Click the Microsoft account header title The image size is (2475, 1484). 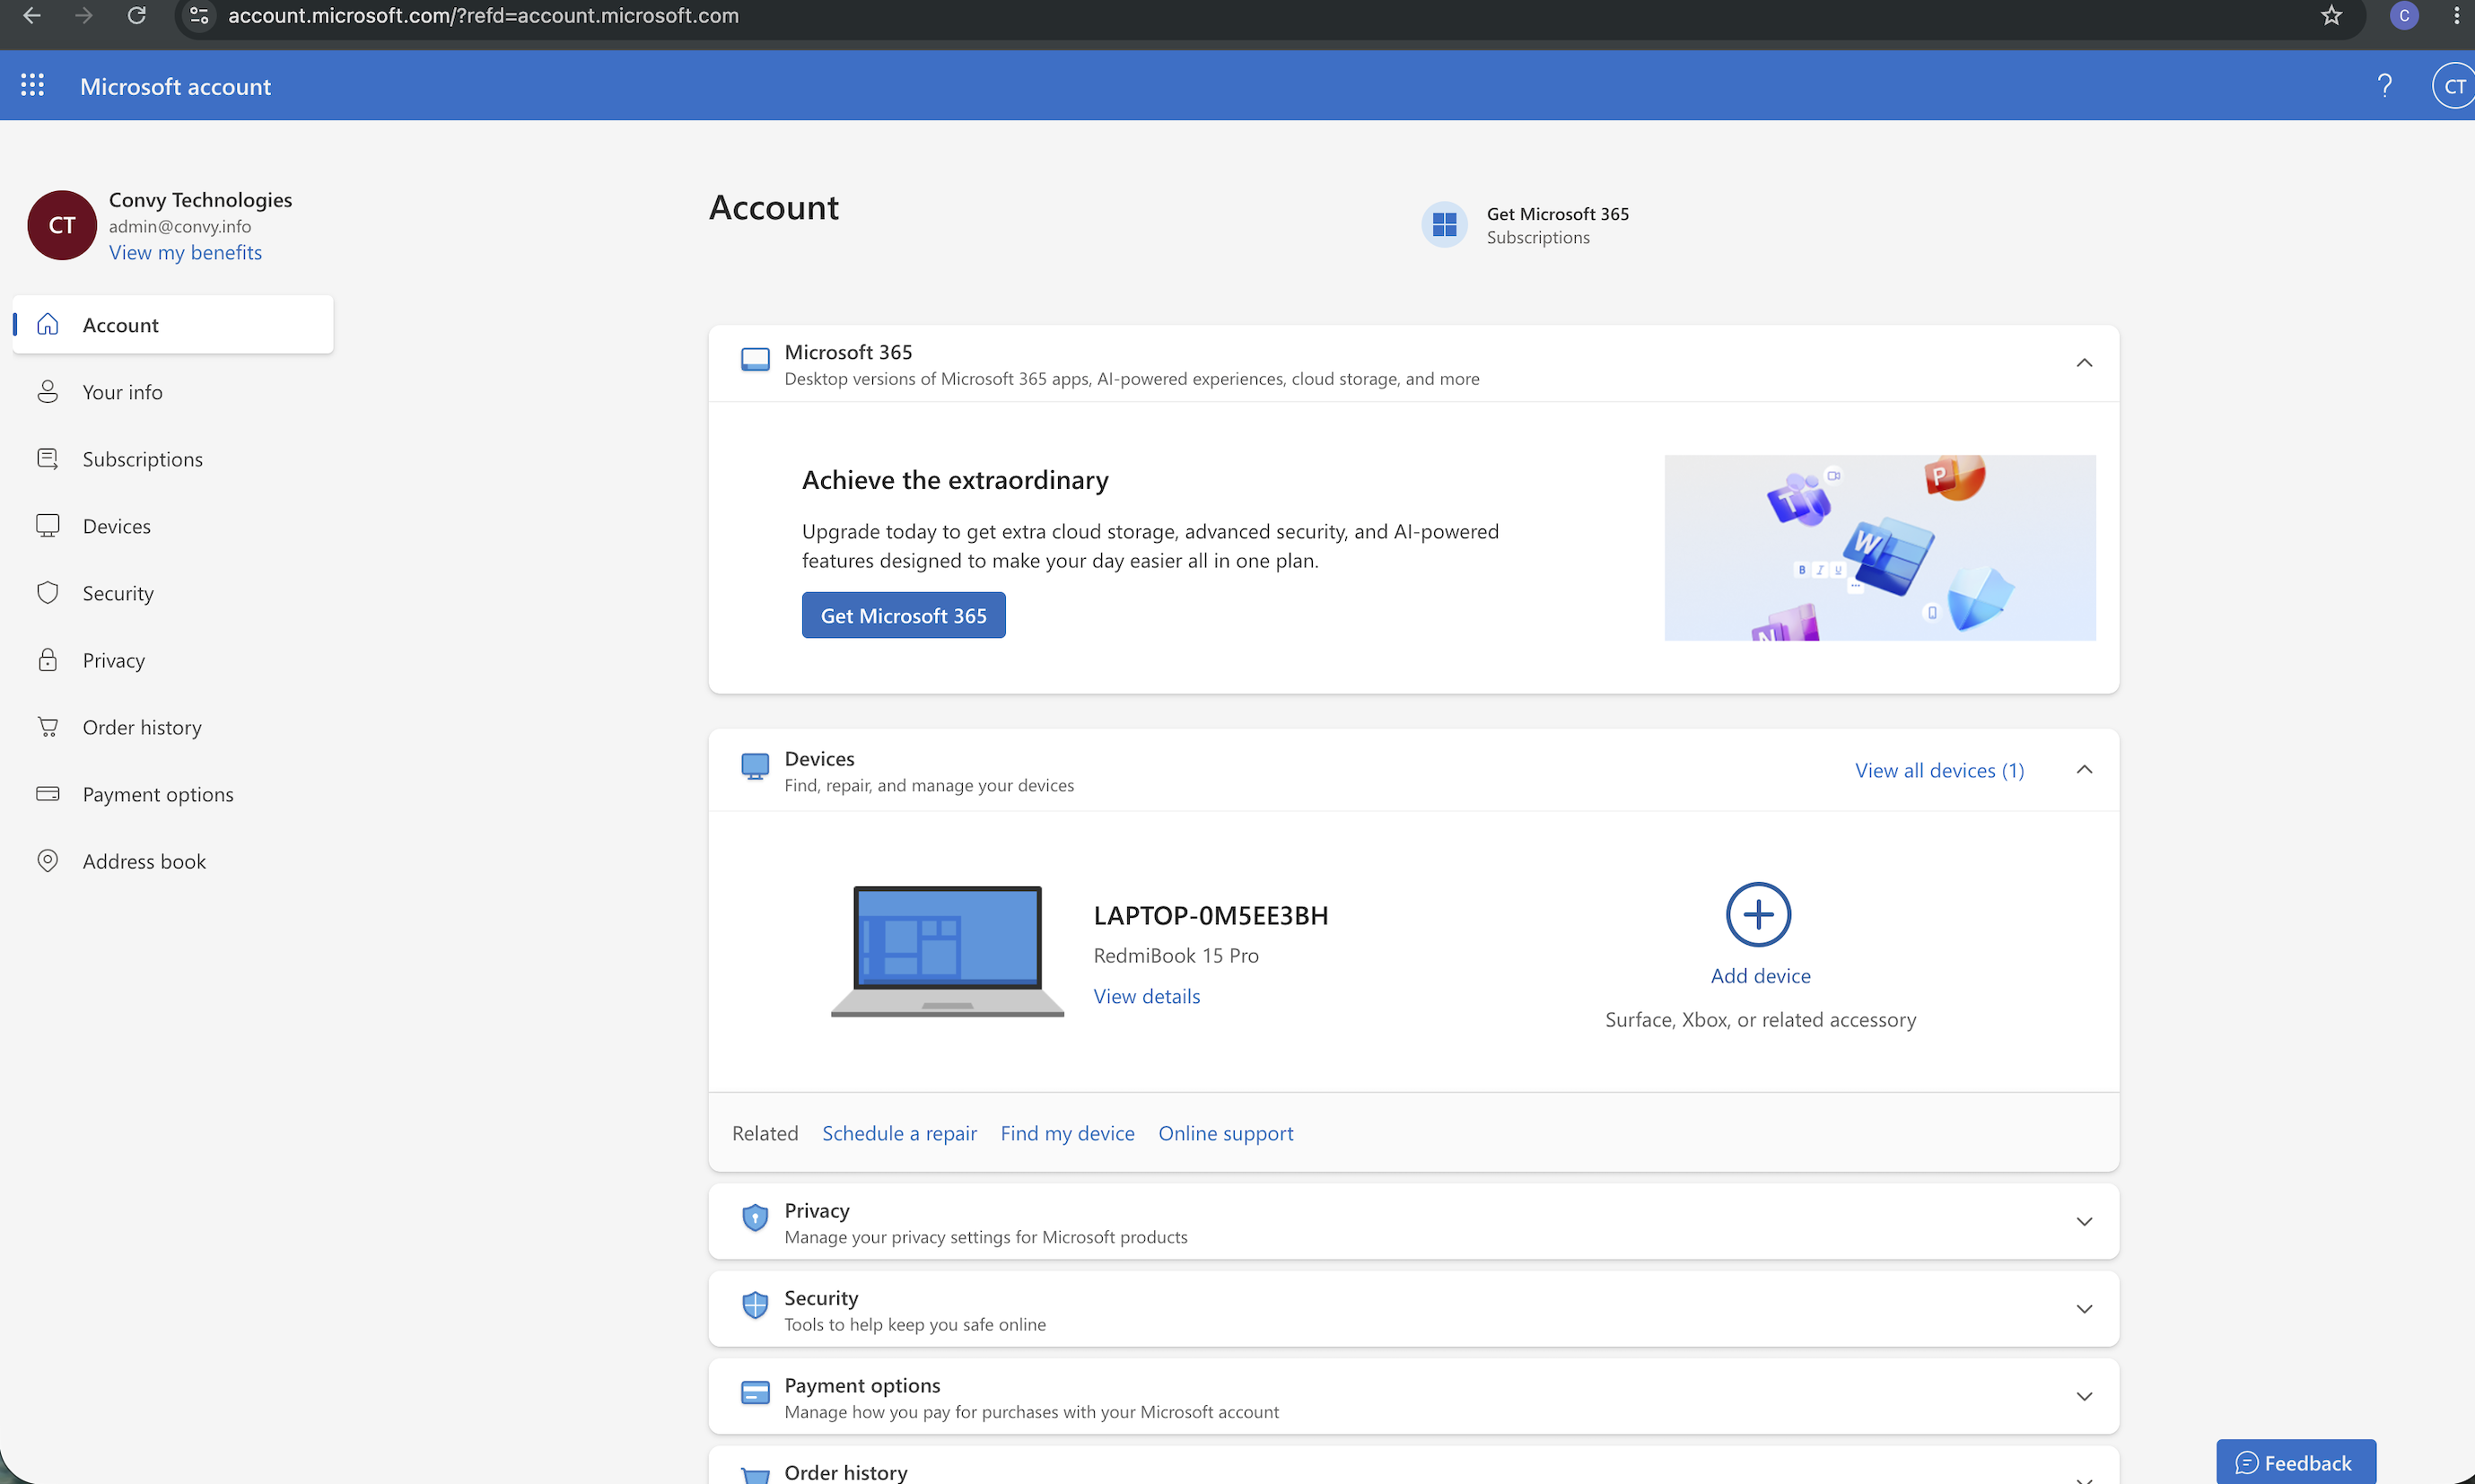pyautogui.click(x=175, y=87)
